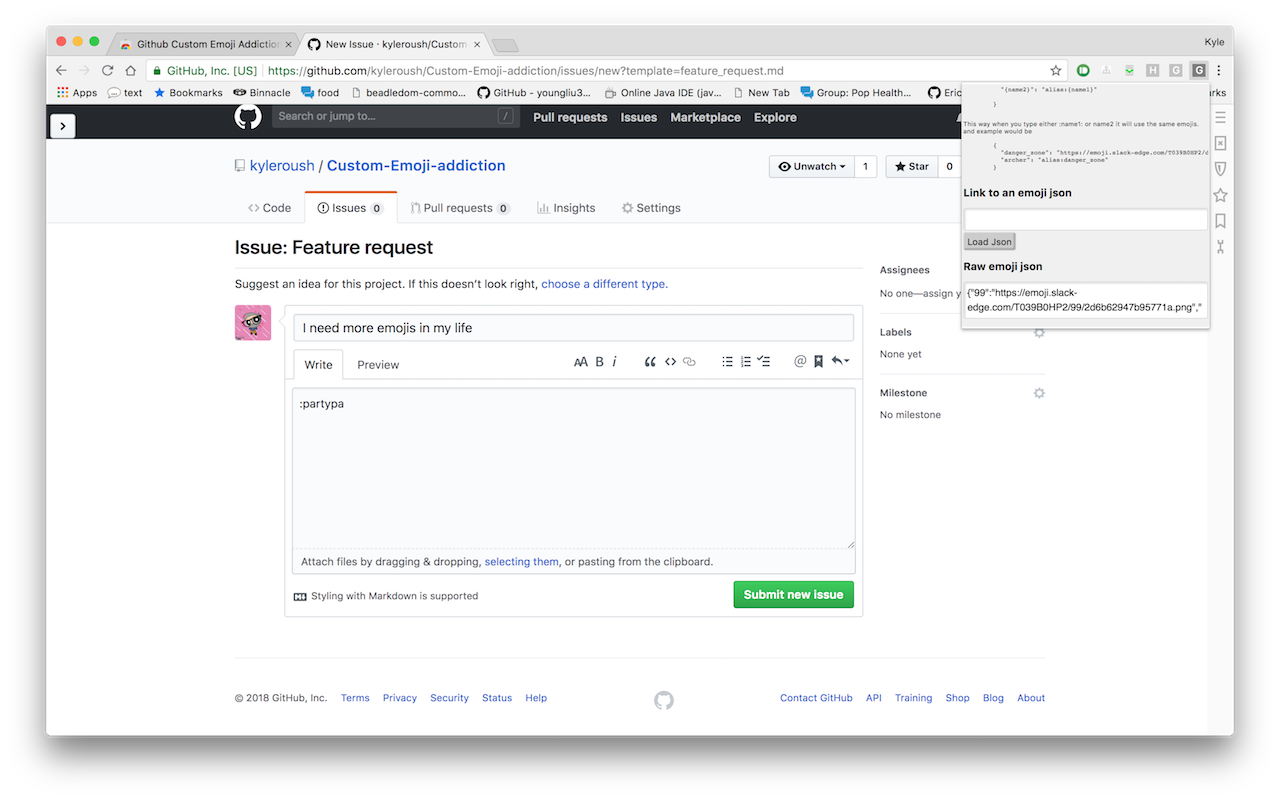Open Contact GitHub footer link
This screenshot has height=800, width=1280.
pos(816,698)
